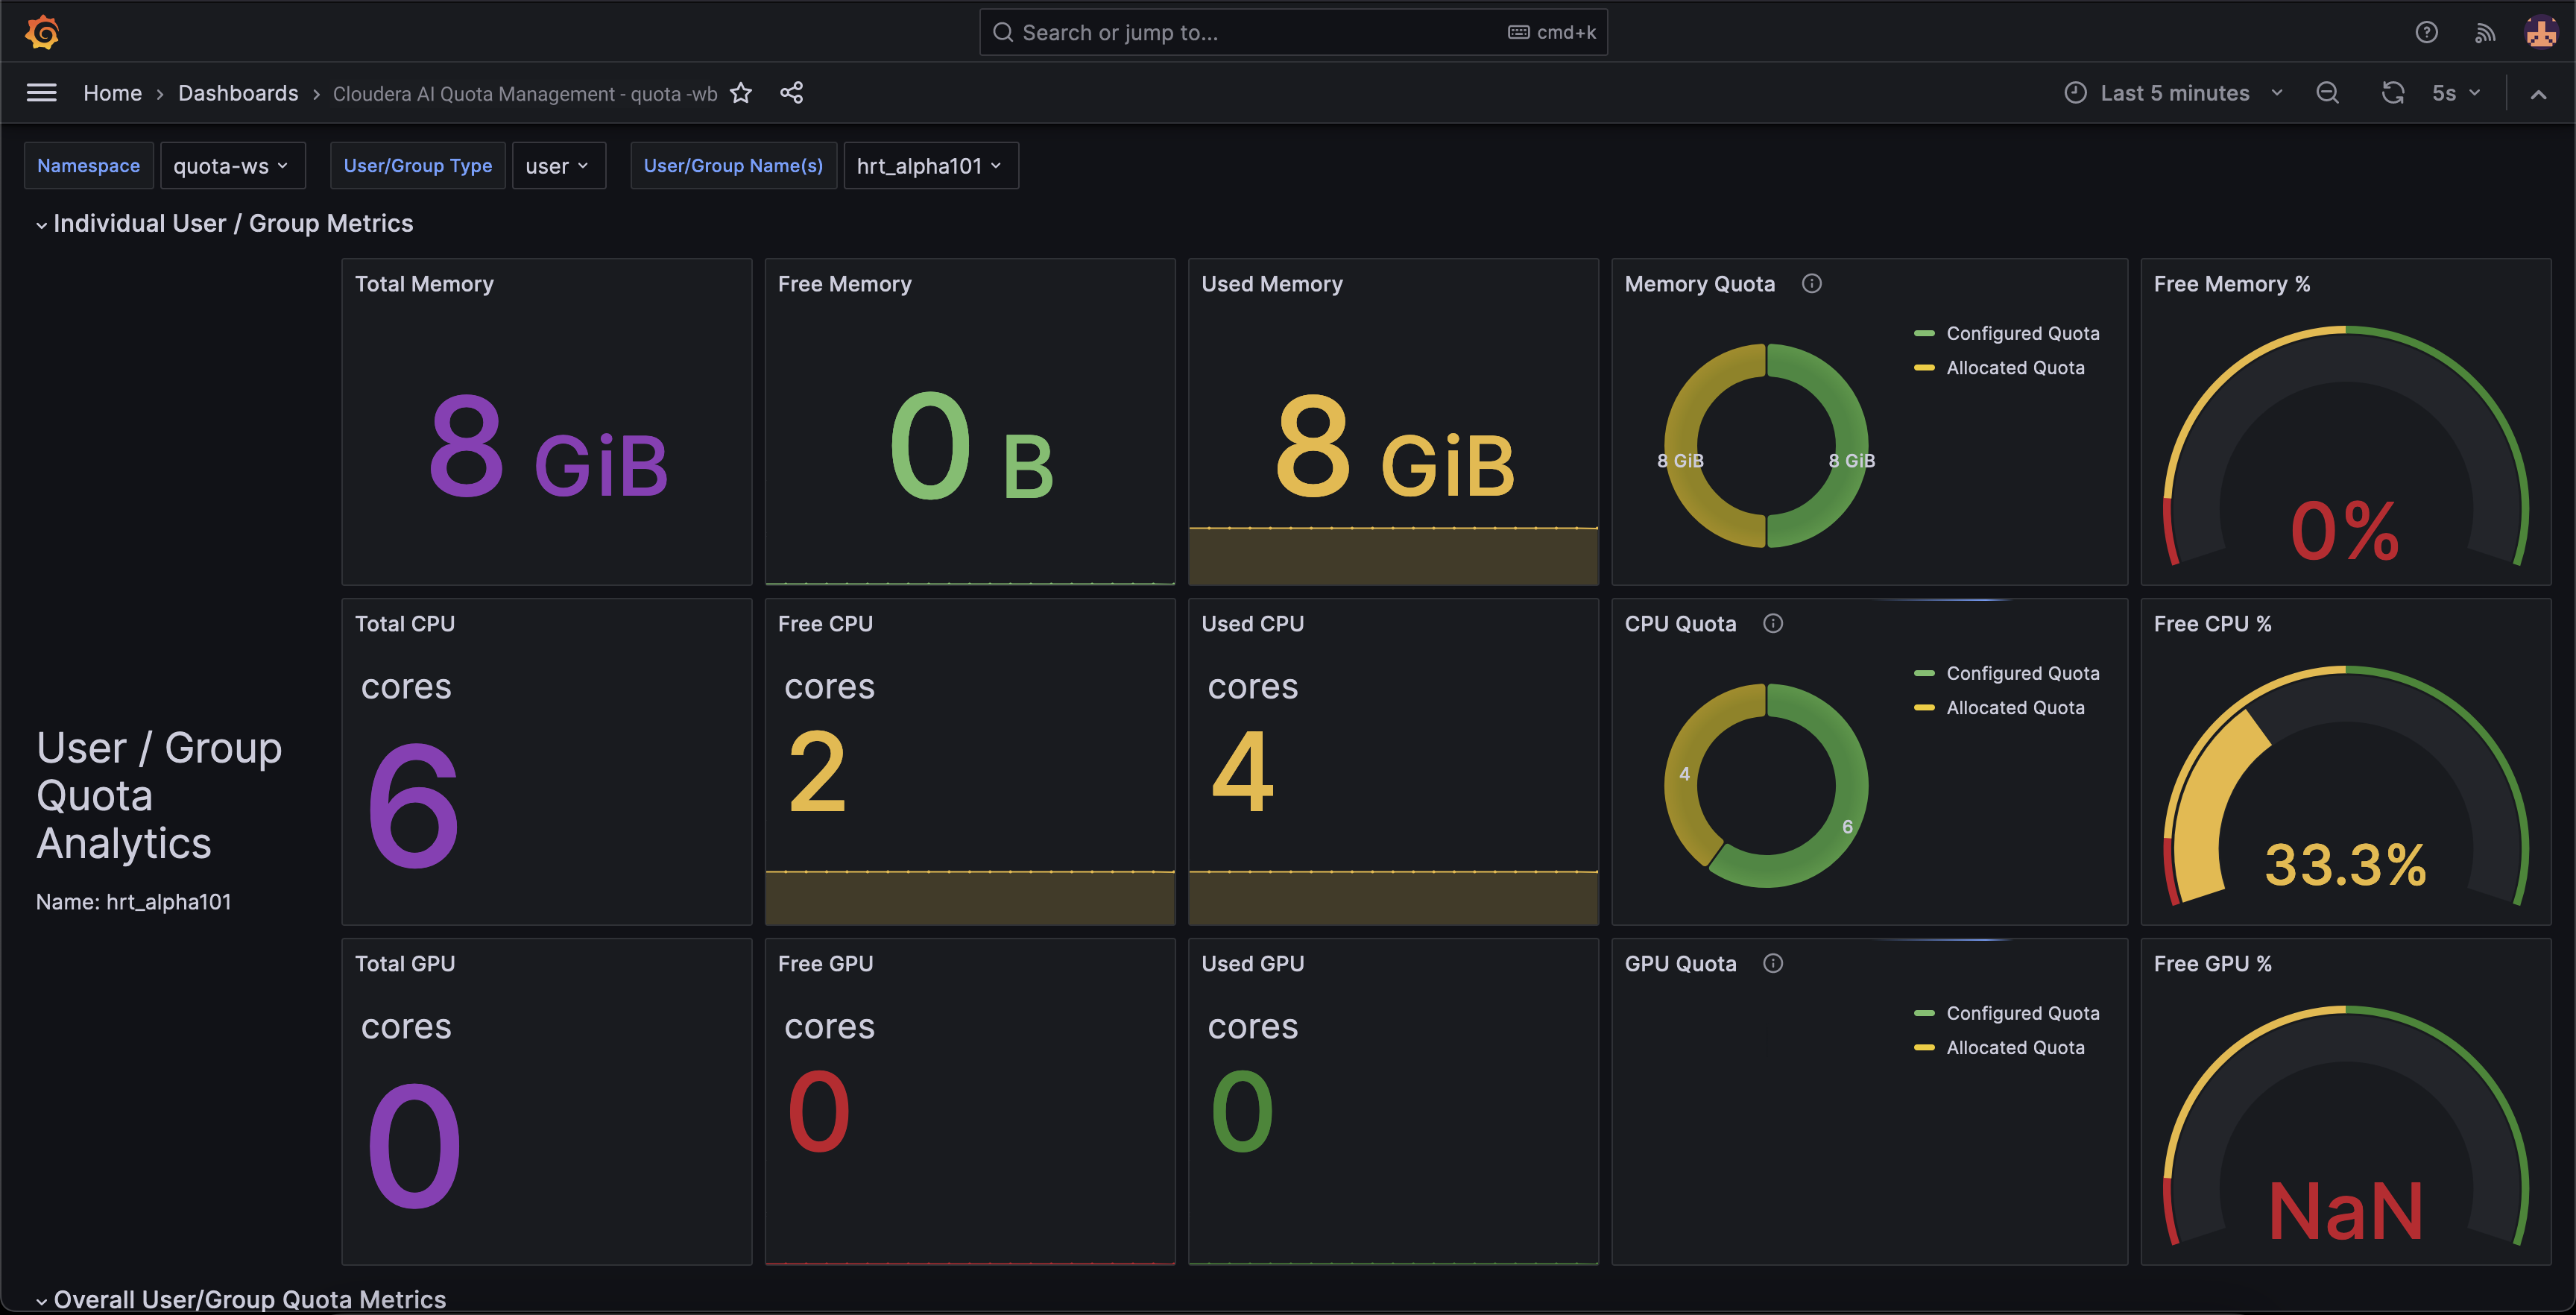Collapse Individual User / Group Metrics row
The image size is (2576, 1315).
point(232,224)
